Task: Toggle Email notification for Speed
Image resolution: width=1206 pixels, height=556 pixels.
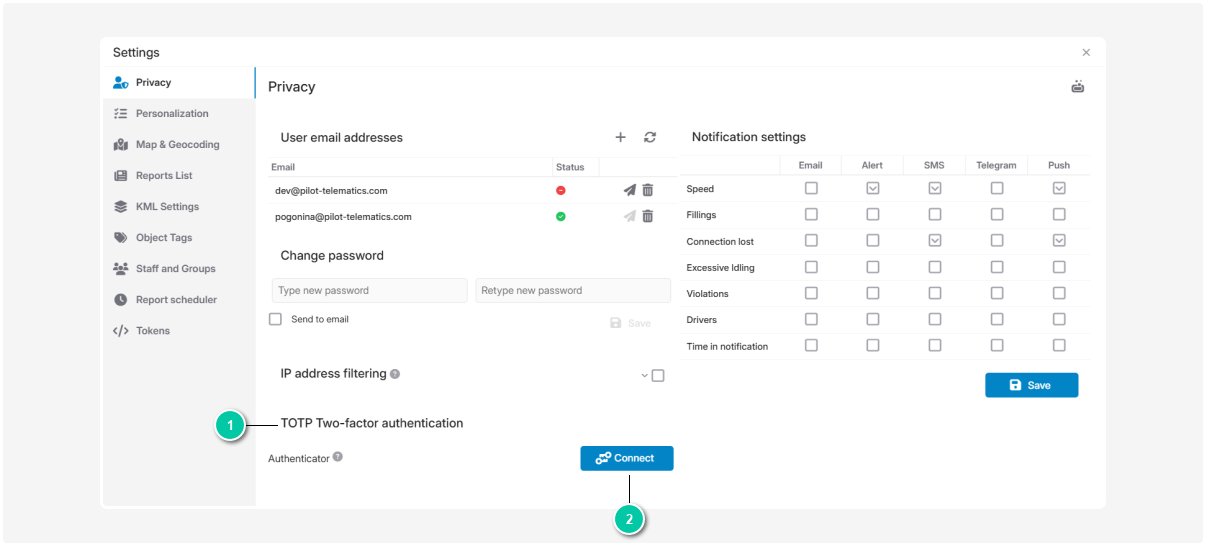Action: 811,188
